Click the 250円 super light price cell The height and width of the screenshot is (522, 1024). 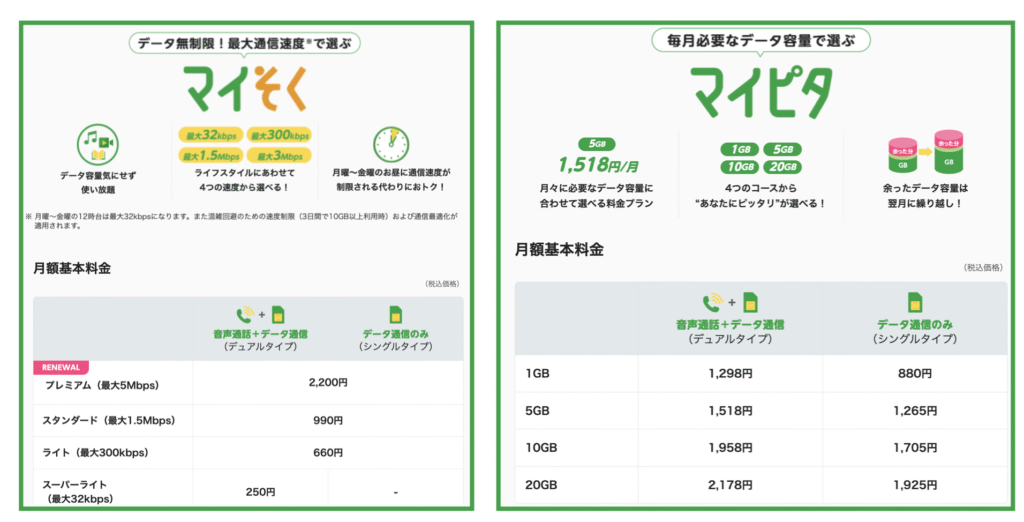tap(261, 492)
